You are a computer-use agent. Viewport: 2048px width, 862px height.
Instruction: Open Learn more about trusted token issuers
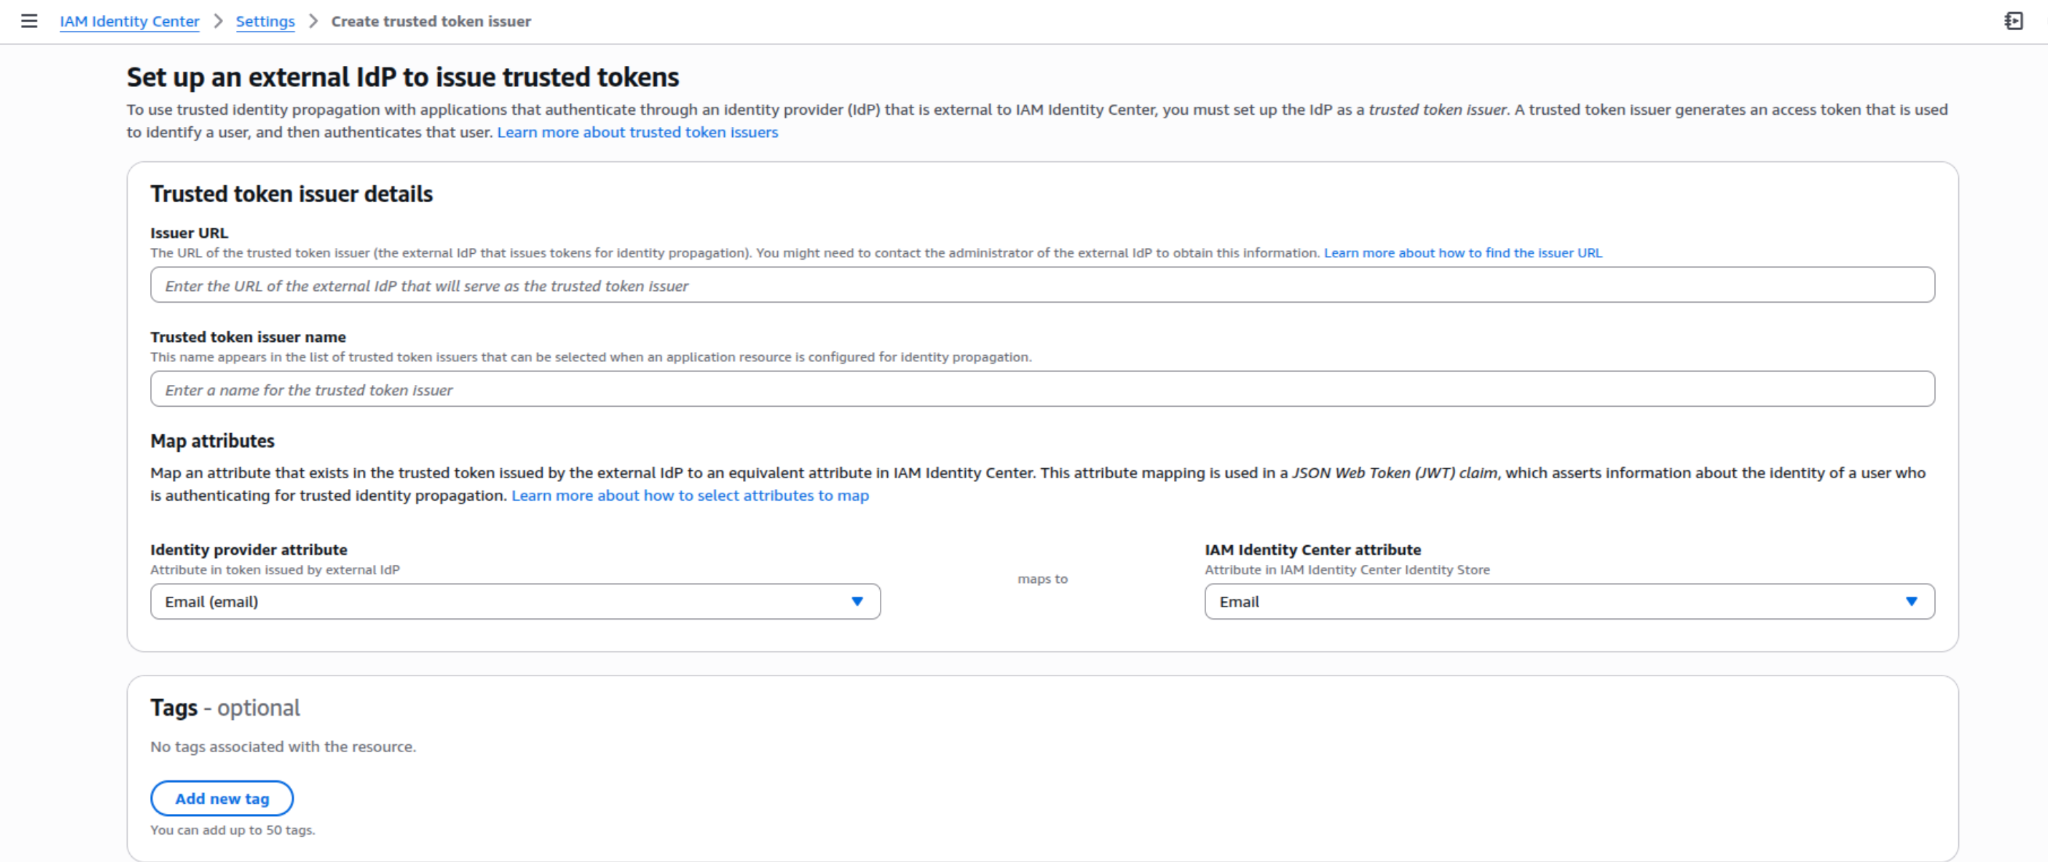(637, 132)
